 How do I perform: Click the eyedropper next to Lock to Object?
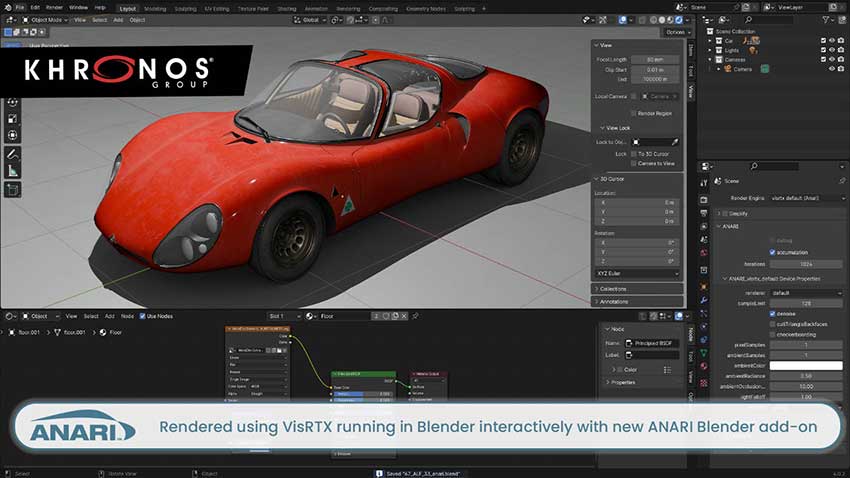point(675,142)
